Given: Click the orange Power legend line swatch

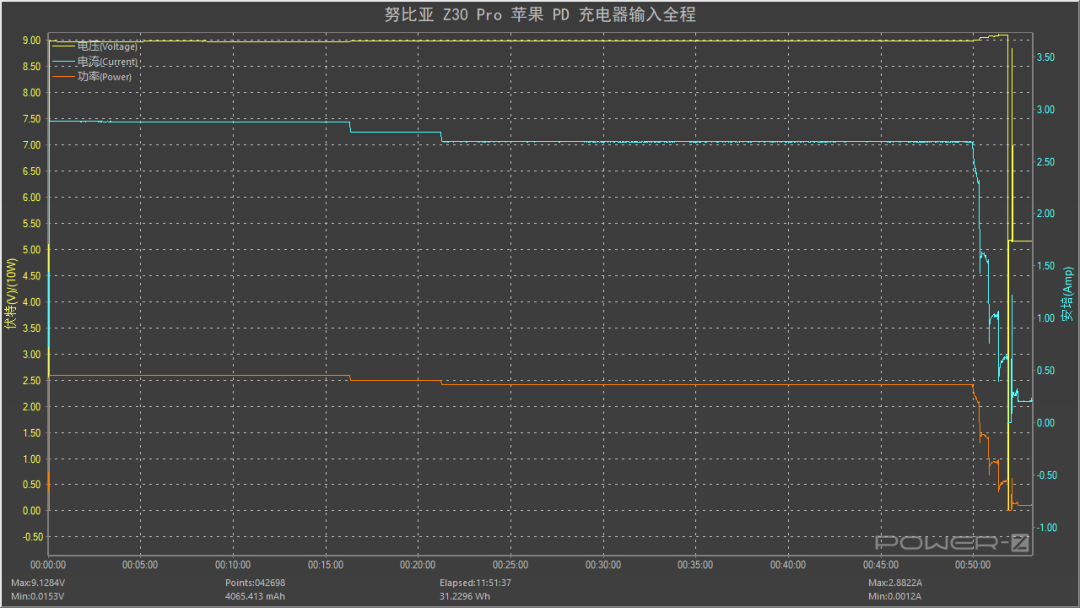Looking at the screenshot, I should pos(63,76).
